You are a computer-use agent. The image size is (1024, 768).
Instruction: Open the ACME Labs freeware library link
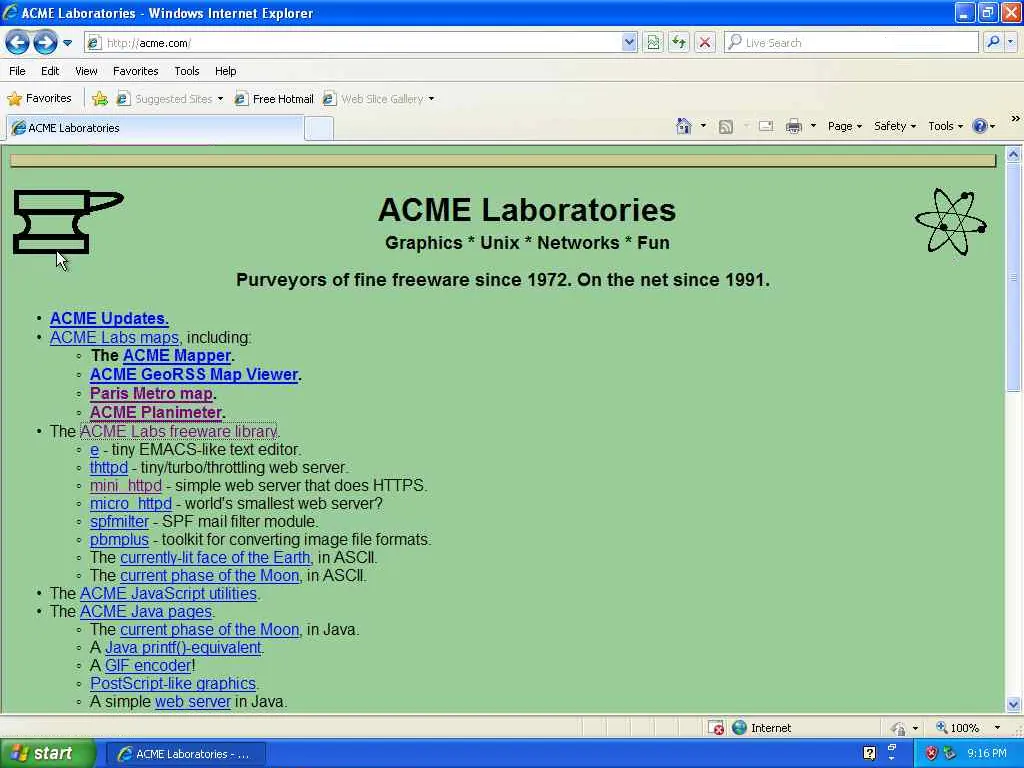click(x=178, y=432)
